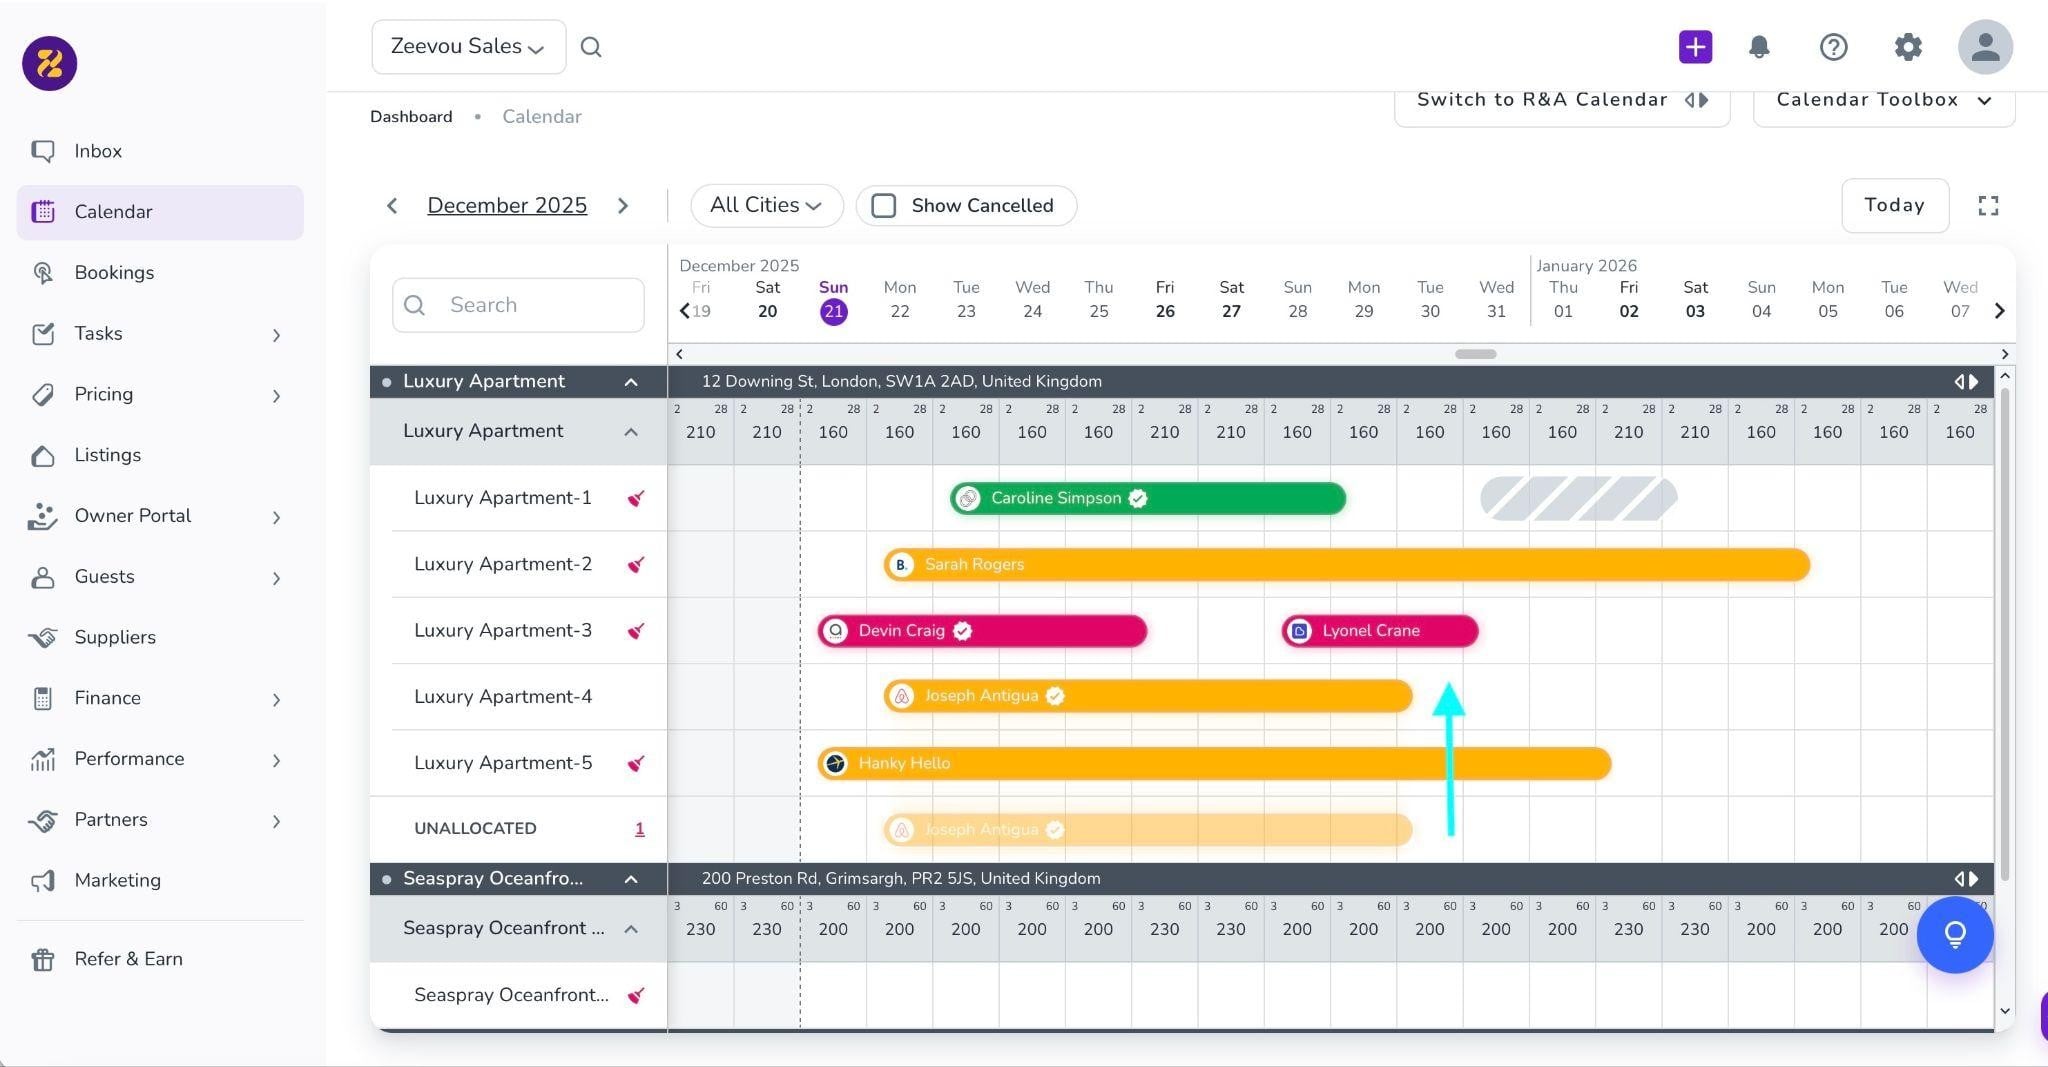
Task: Open the help question mark icon
Action: coord(1833,47)
